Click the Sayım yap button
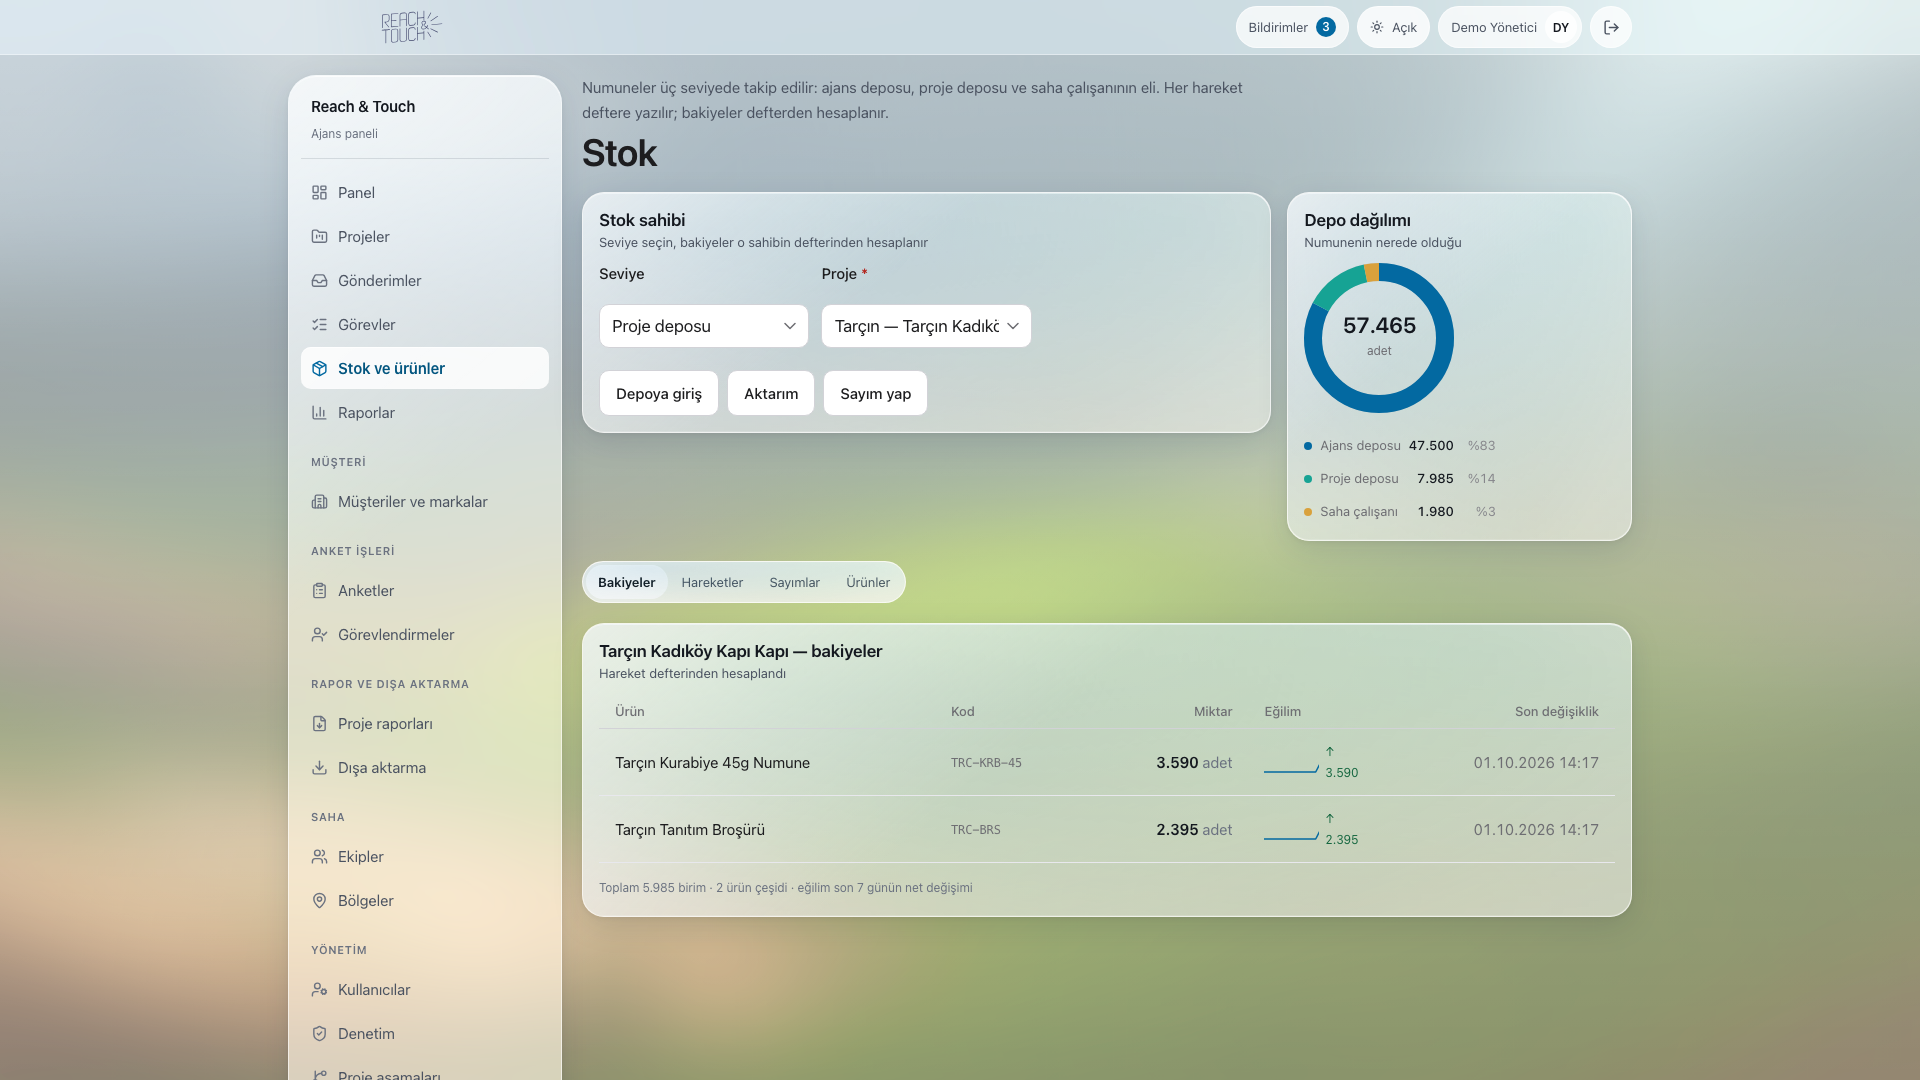 pos(875,393)
